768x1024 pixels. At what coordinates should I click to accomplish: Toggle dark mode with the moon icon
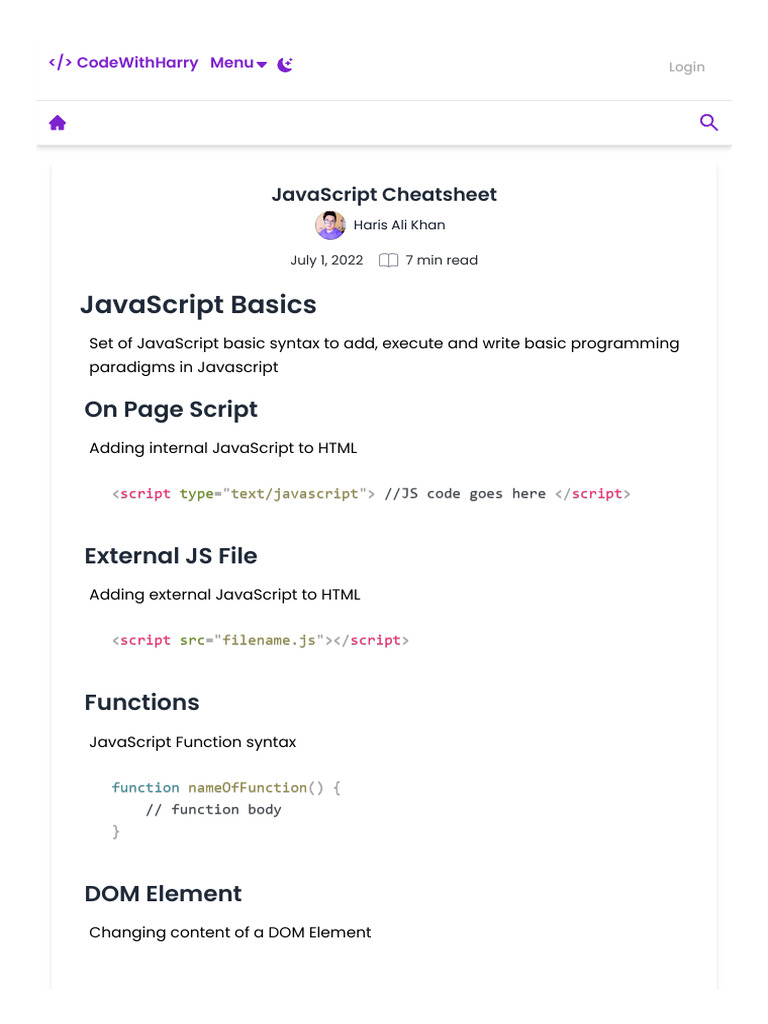coord(285,64)
